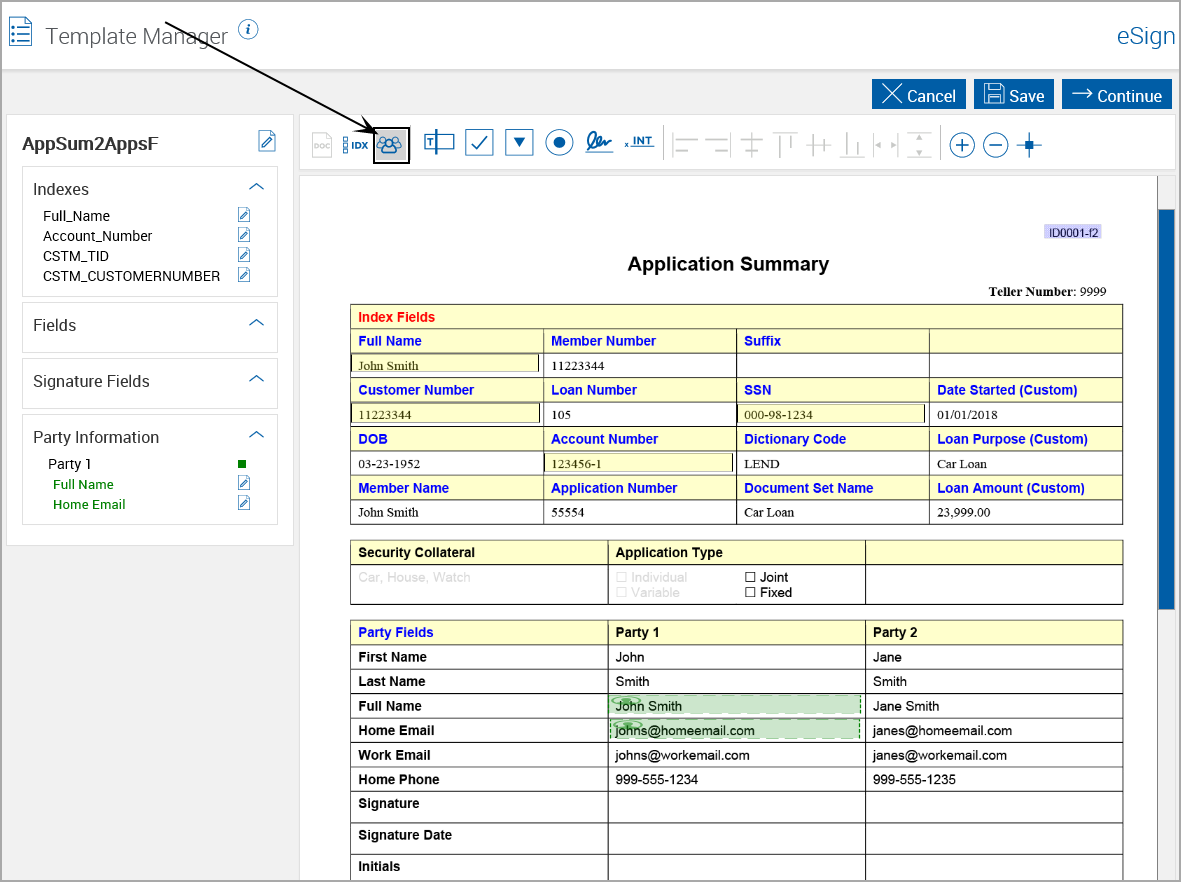Screen dimensions: 1181x882
Task: Click the ID0001-f2 label
Action: (1073, 232)
